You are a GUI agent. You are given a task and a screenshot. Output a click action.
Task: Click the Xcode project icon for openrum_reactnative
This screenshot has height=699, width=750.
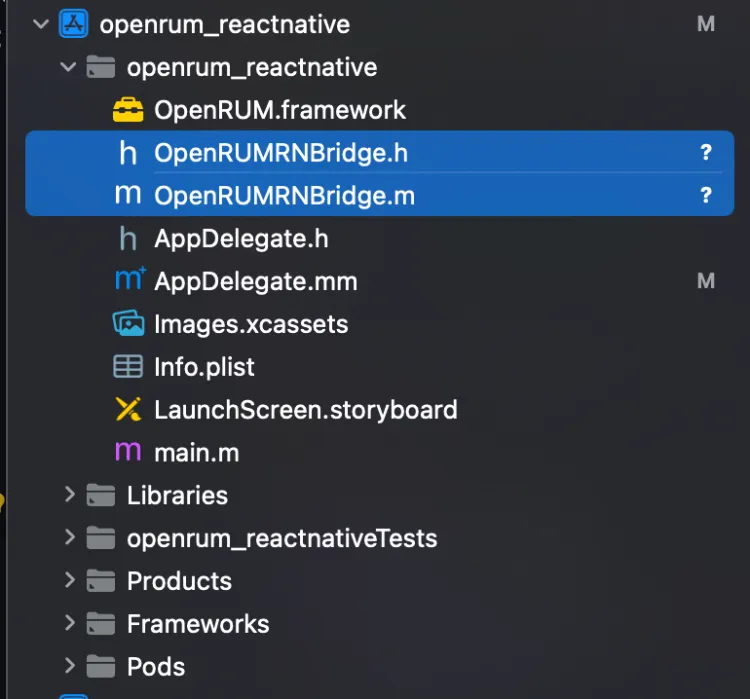coord(75,24)
